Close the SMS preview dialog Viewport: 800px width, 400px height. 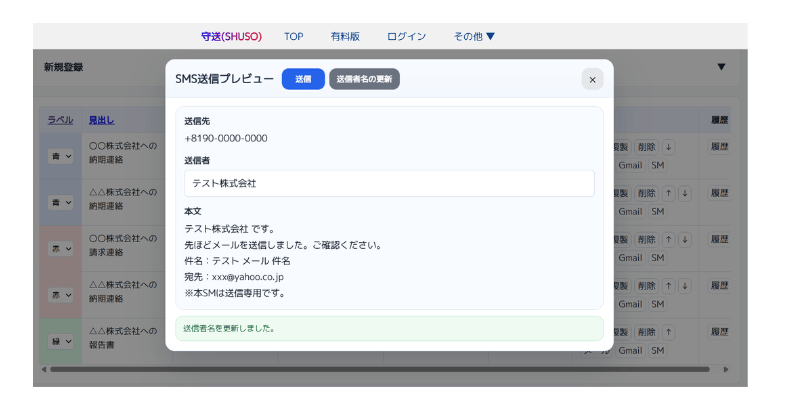click(592, 80)
